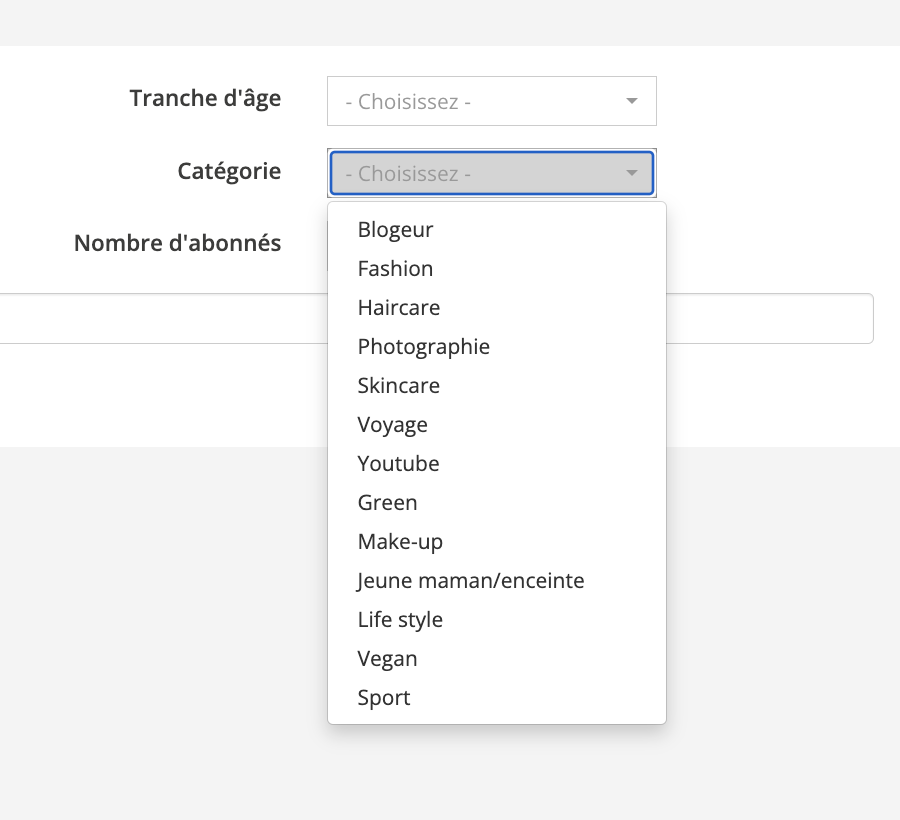Select Sport at the list bottom
900x820 pixels.
coord(385,698)
